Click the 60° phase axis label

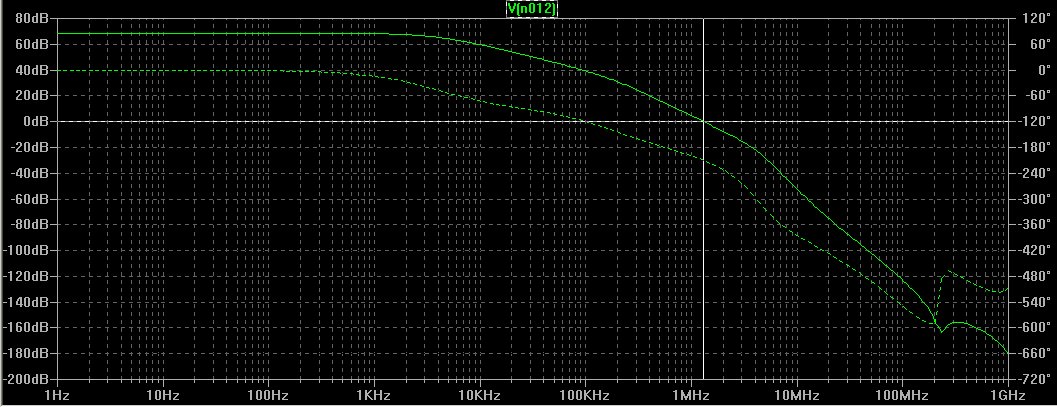[1039, 44]
